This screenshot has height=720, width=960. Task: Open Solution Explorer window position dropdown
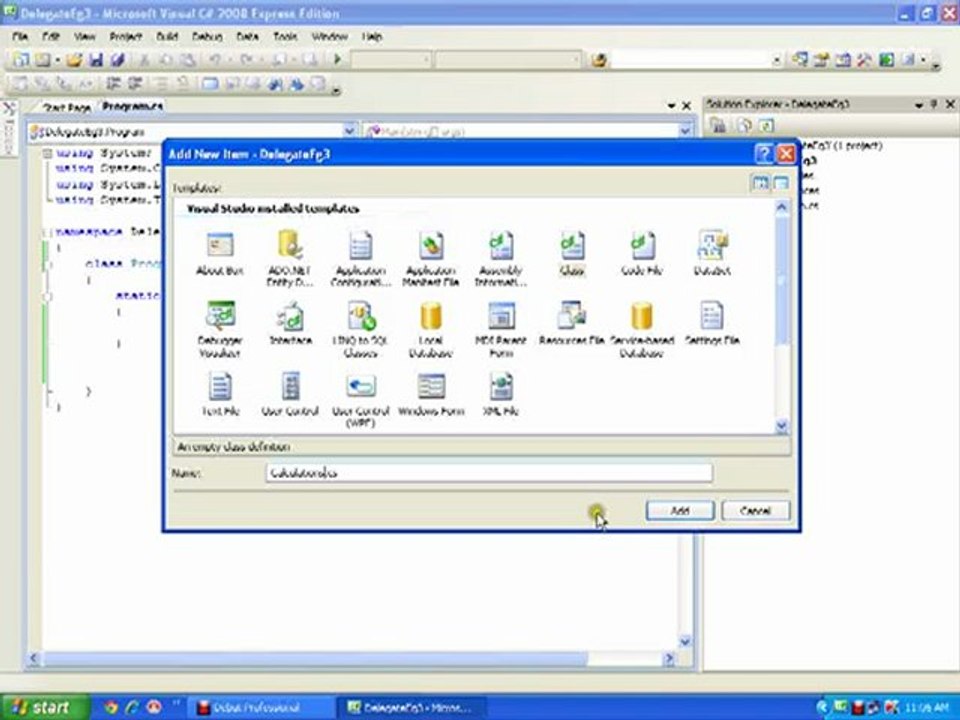pyautogui.click(x=918, y=105)
